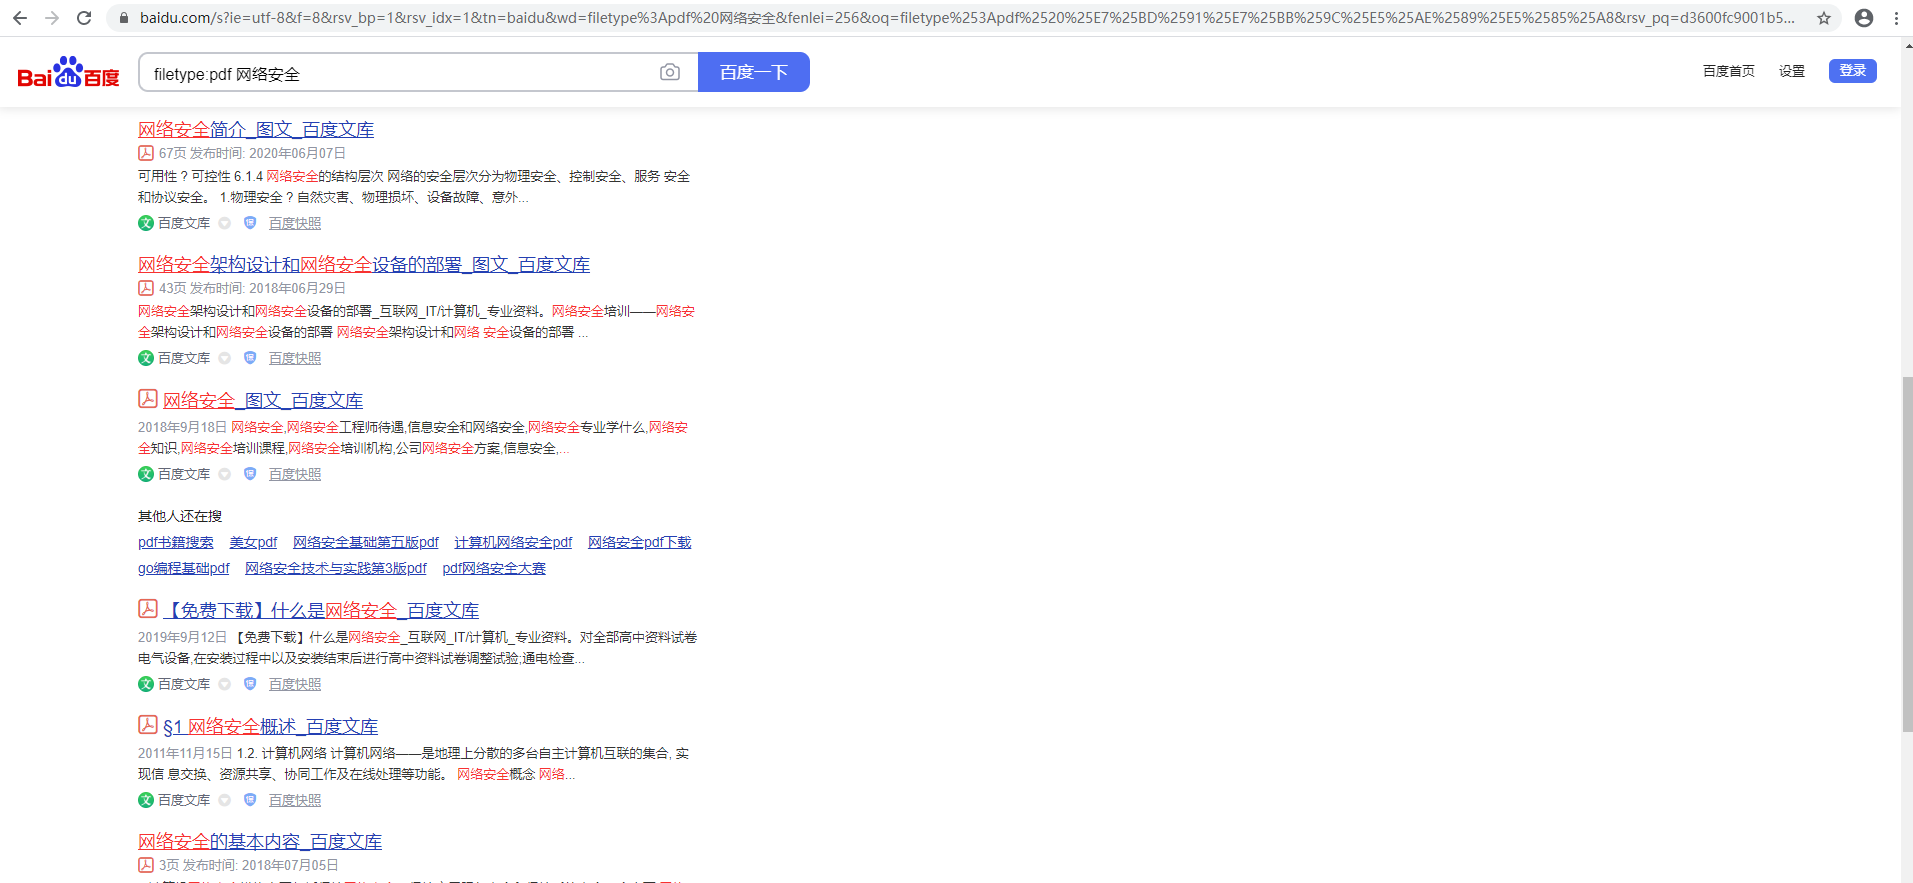
Task: Click blue shield badge under 【免费下载】什么是网络安全 result
Action: pos(250,684)
